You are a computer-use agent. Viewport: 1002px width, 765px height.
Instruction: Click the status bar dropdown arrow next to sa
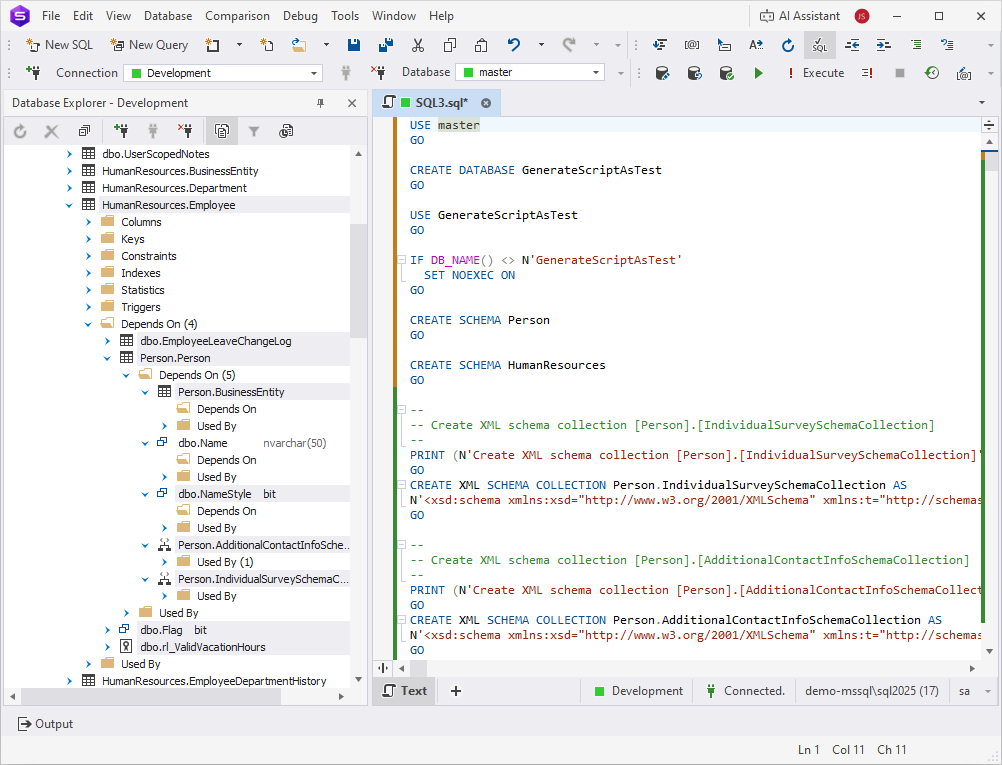[988, 692]
